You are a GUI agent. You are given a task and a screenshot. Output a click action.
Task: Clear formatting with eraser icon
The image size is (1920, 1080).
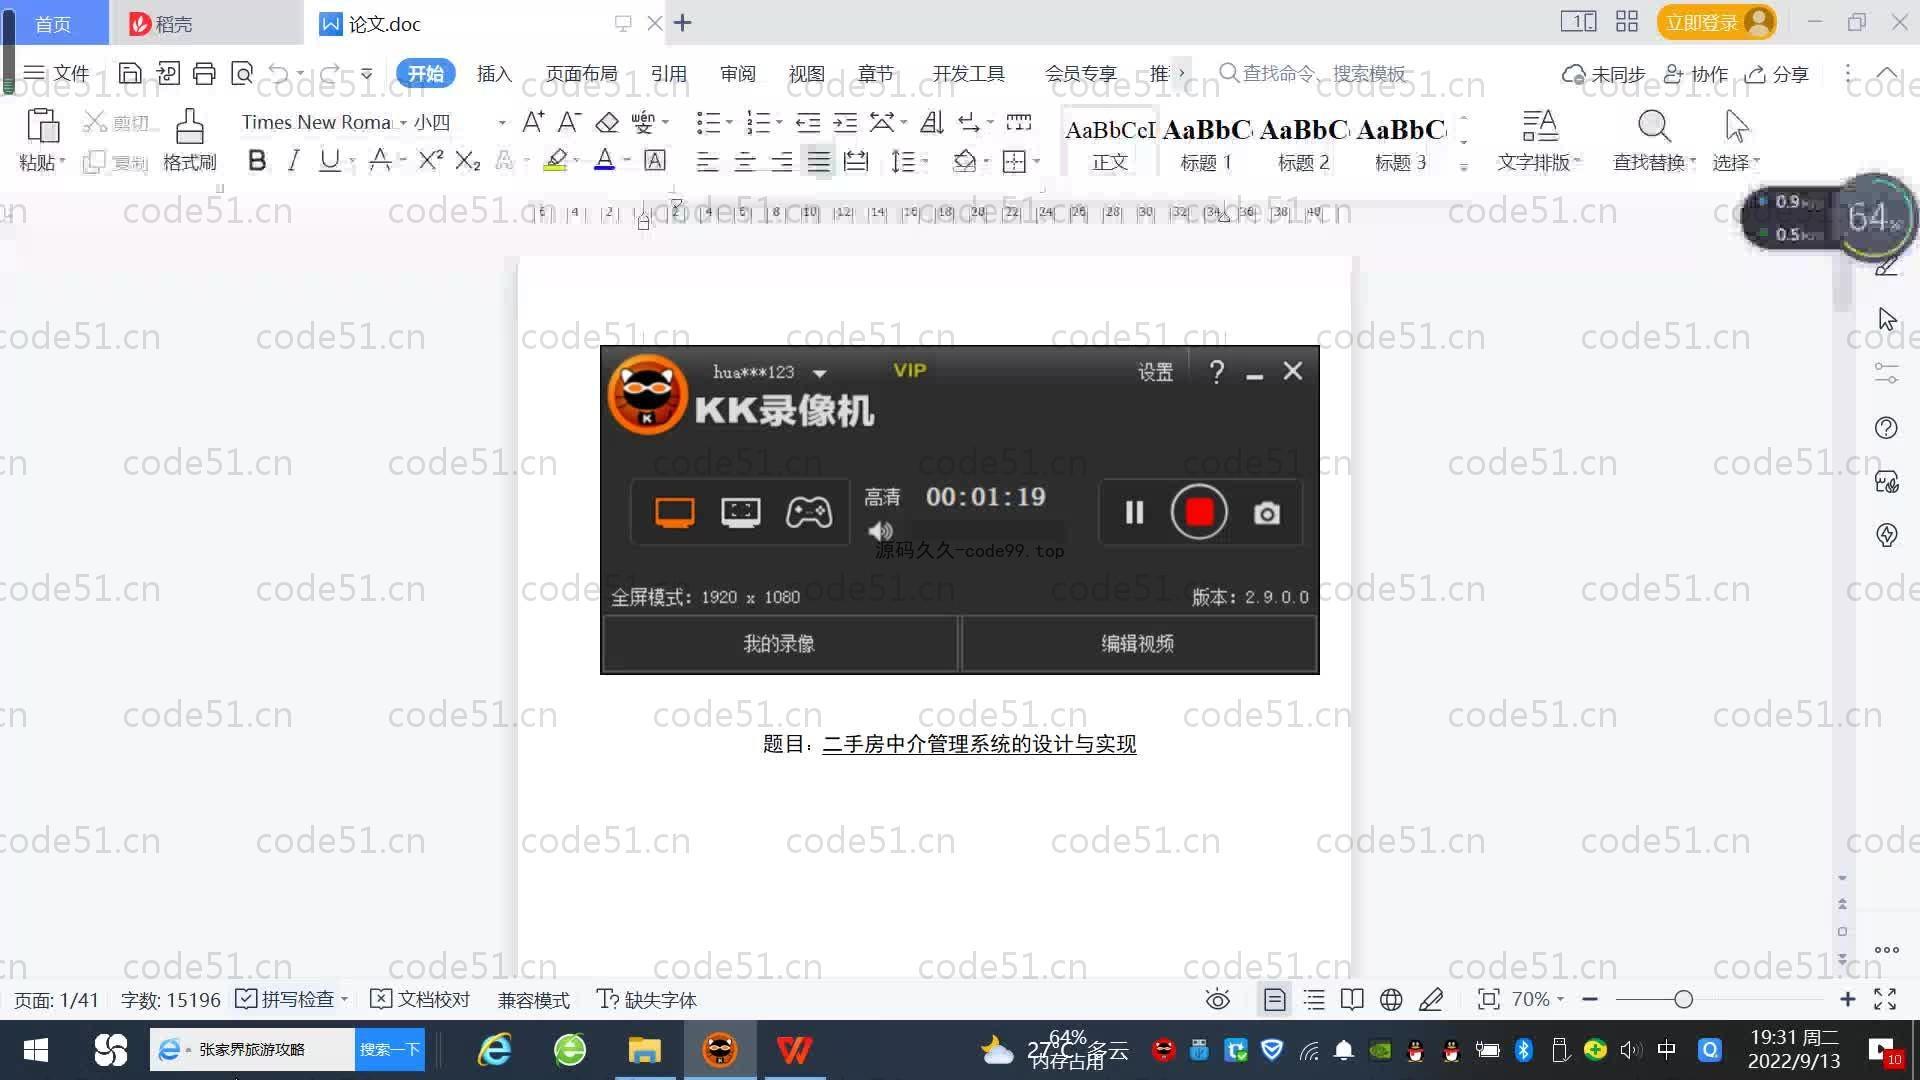pyautogui.click(x=606, y=122)
